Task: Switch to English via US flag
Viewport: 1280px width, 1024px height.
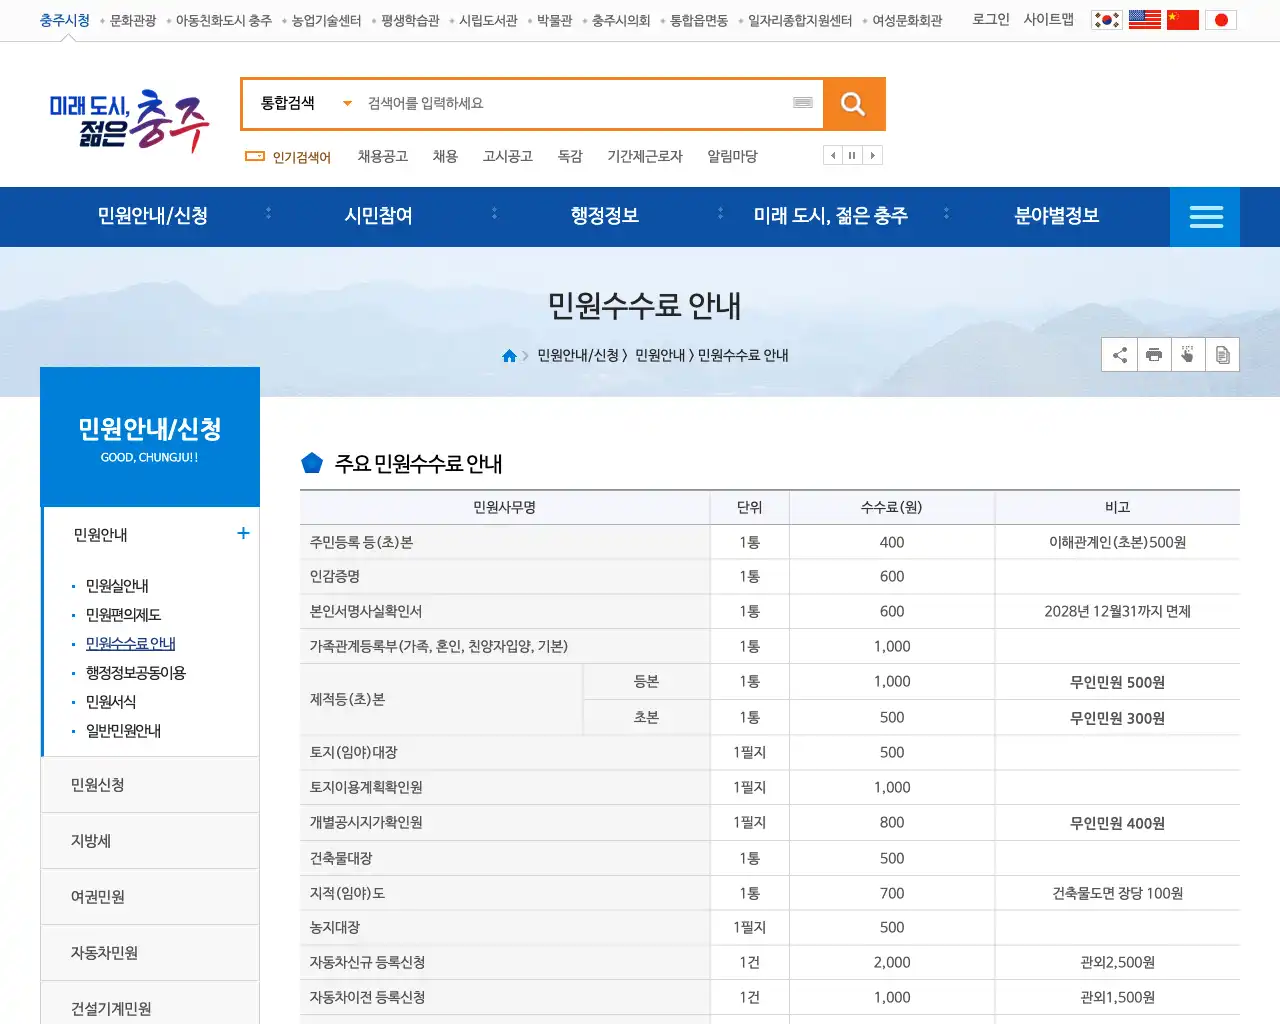Action: point(1144,20)
